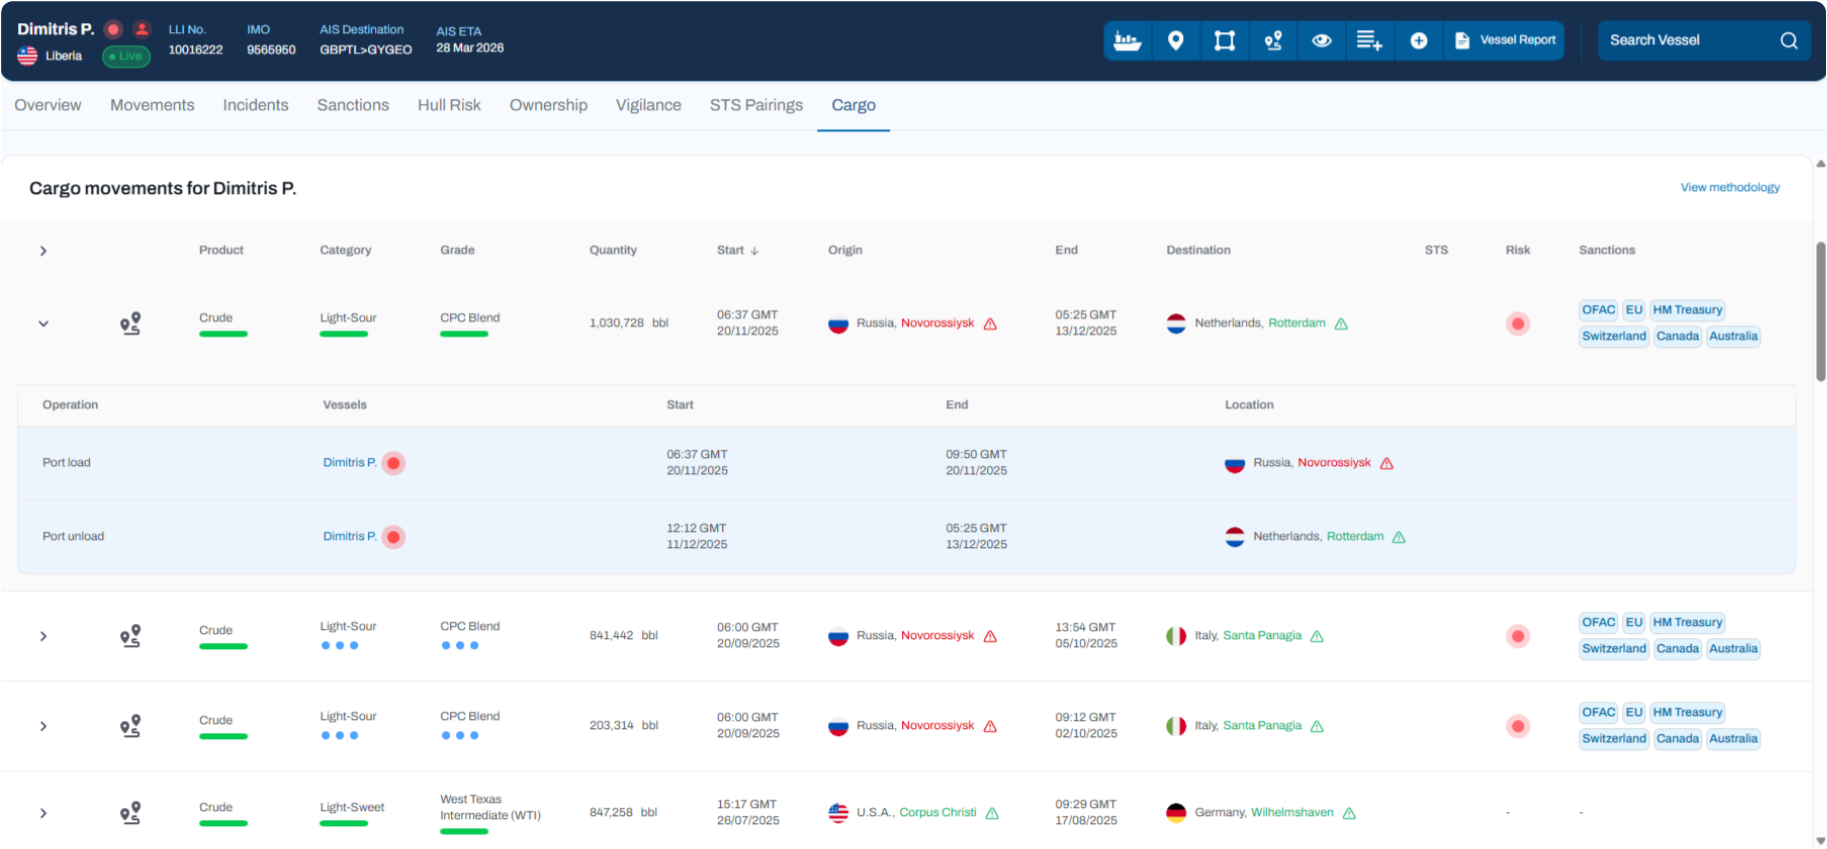Click the map pin location icon
The width and height of the screenshot is (1827, 849).
coord(1176,41)
